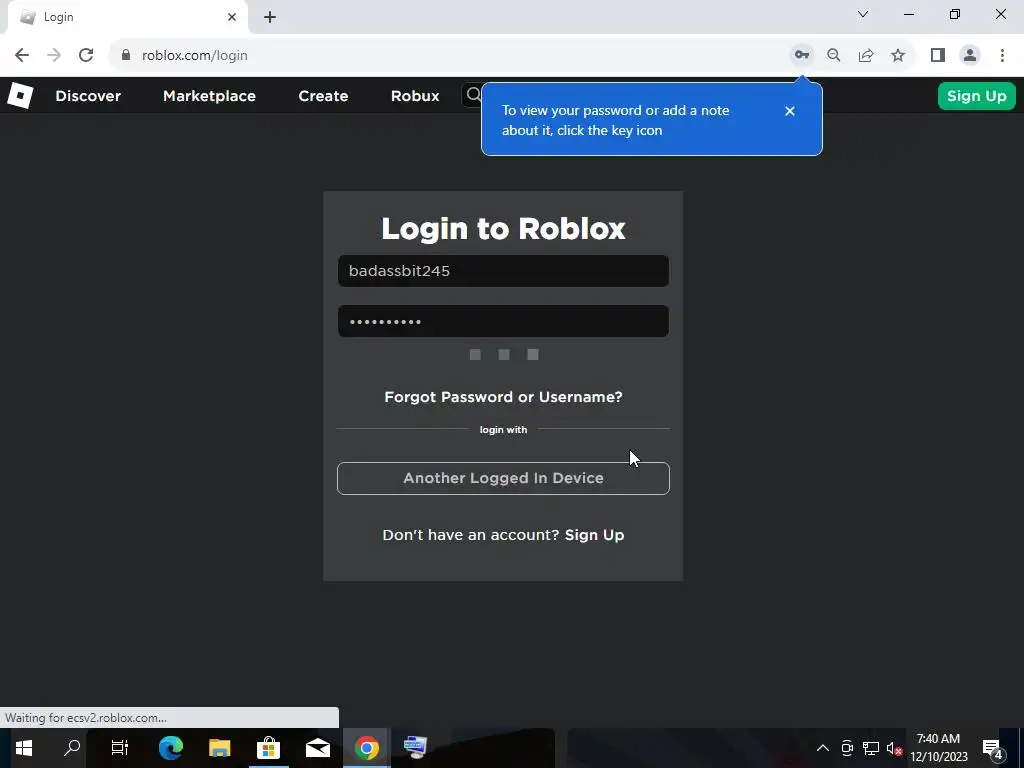Reload the page with the refresh icon
Screen dimensions: 1024x768
(86, 56)
